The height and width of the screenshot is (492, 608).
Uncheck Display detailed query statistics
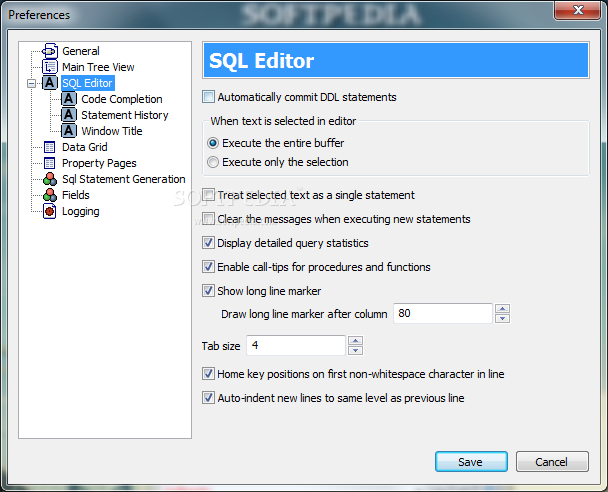click(208, 243)
